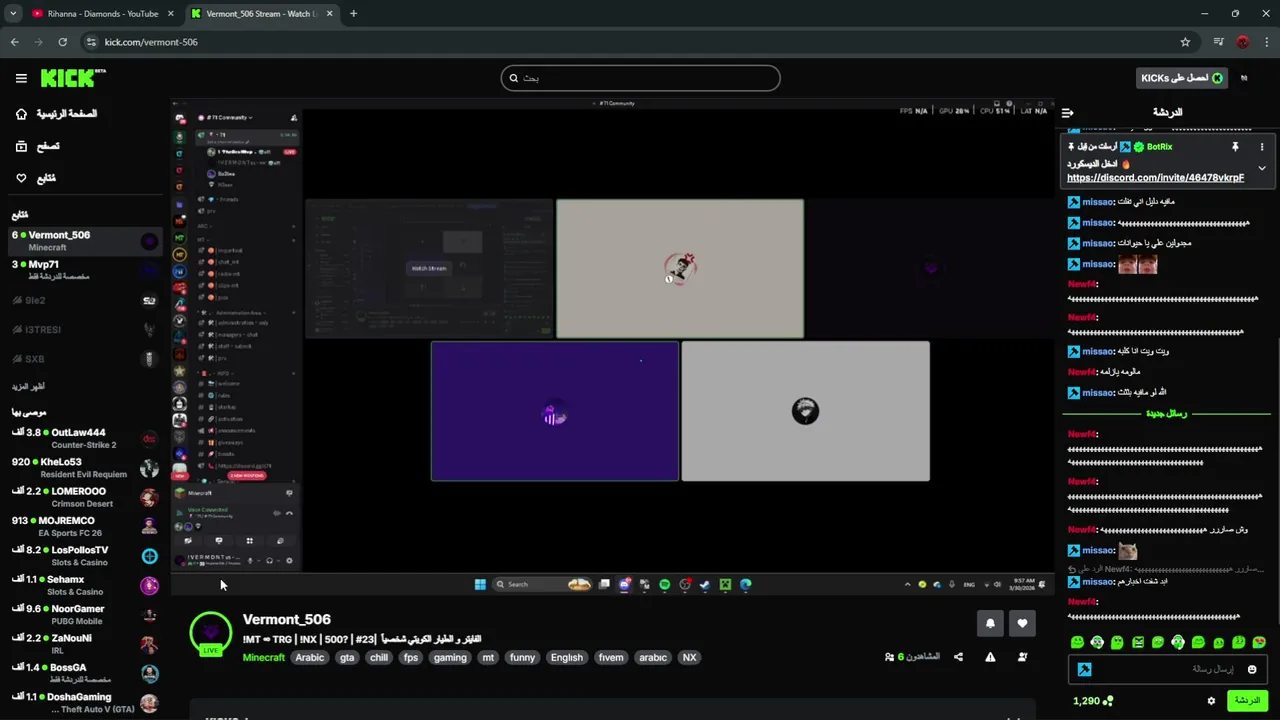1280x720 pixels.
Task: Jump to new messages (رسائل جديدة) divider
Action: tap(1166, 413)
